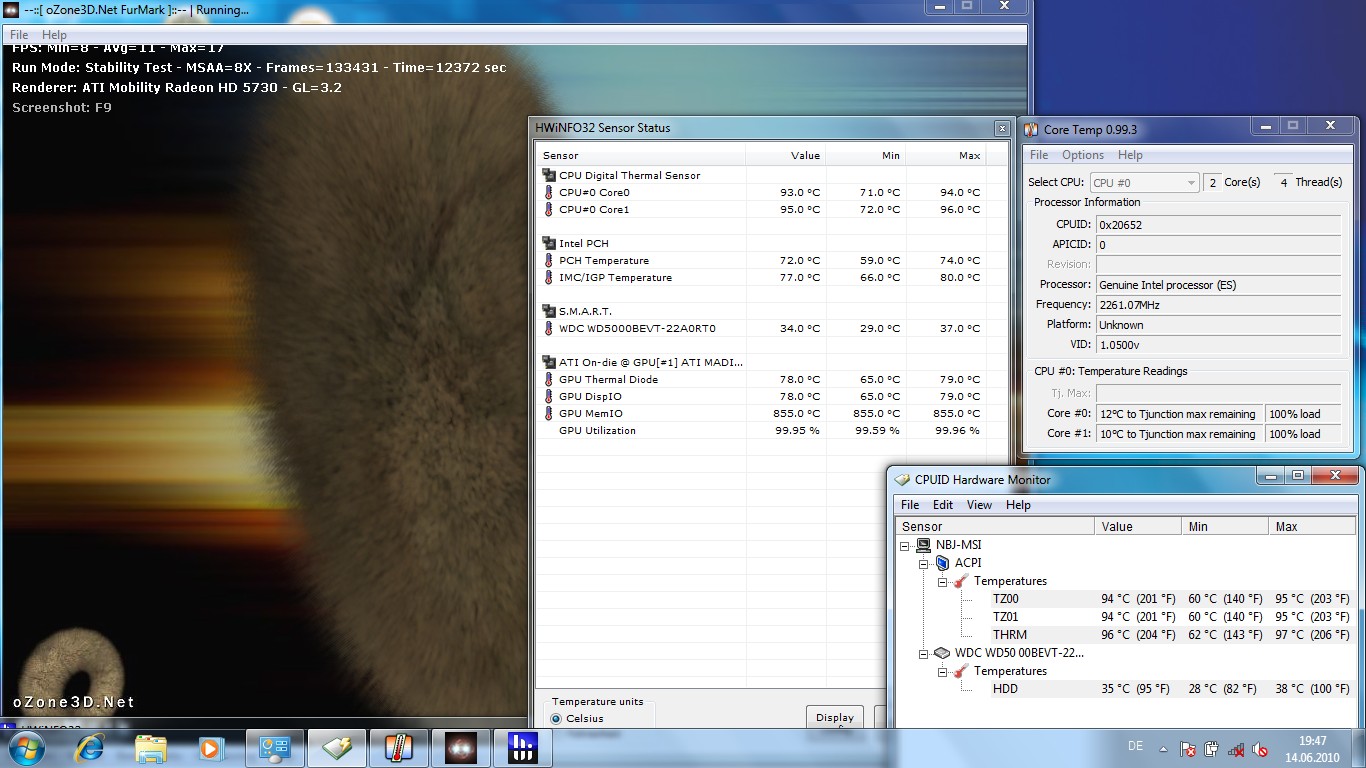
Task: Click the thermometer icon beside PCH Temperature
Action: (548, 260)
